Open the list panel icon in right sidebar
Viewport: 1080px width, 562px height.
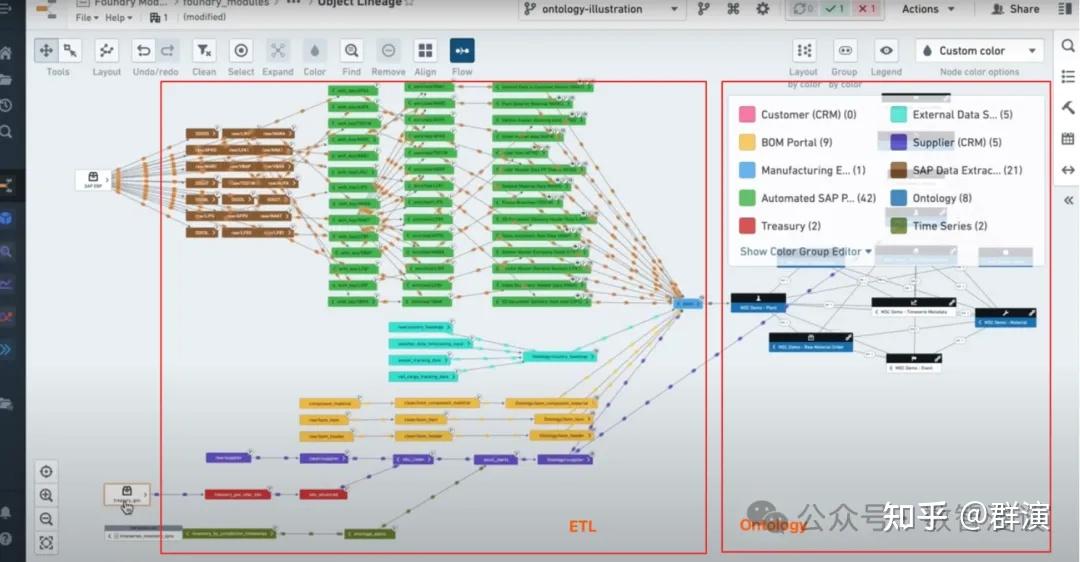[x=1068, y=76]
